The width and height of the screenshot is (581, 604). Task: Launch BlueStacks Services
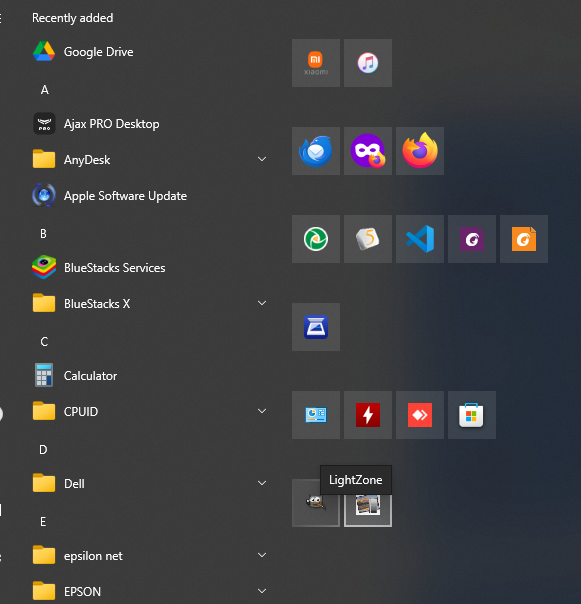(150, 267)
